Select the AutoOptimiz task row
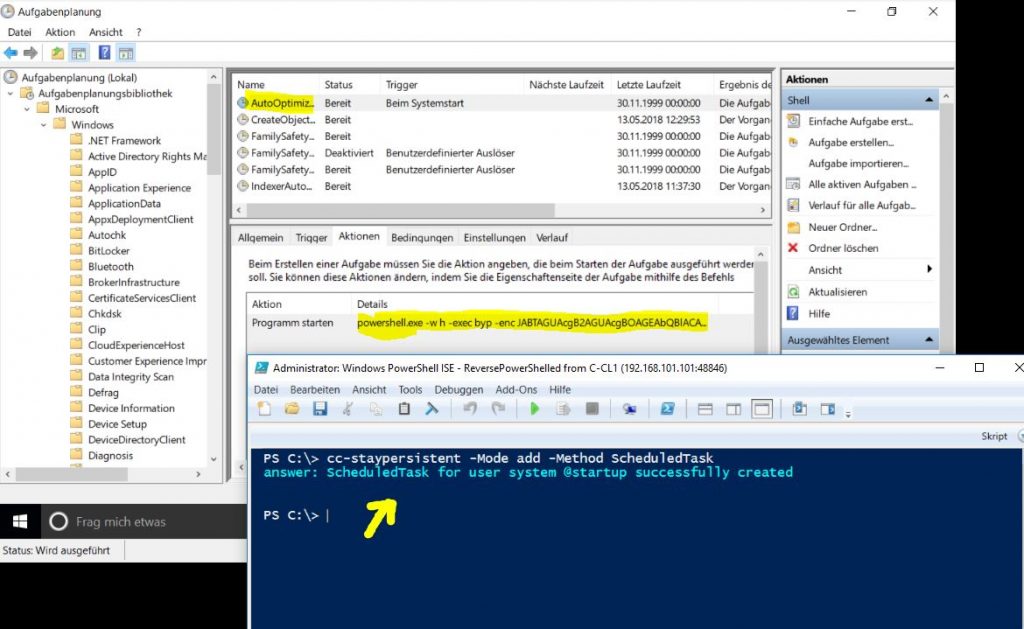The width and height of the screenshot is (1024, 629). click(x=502, y=103)
